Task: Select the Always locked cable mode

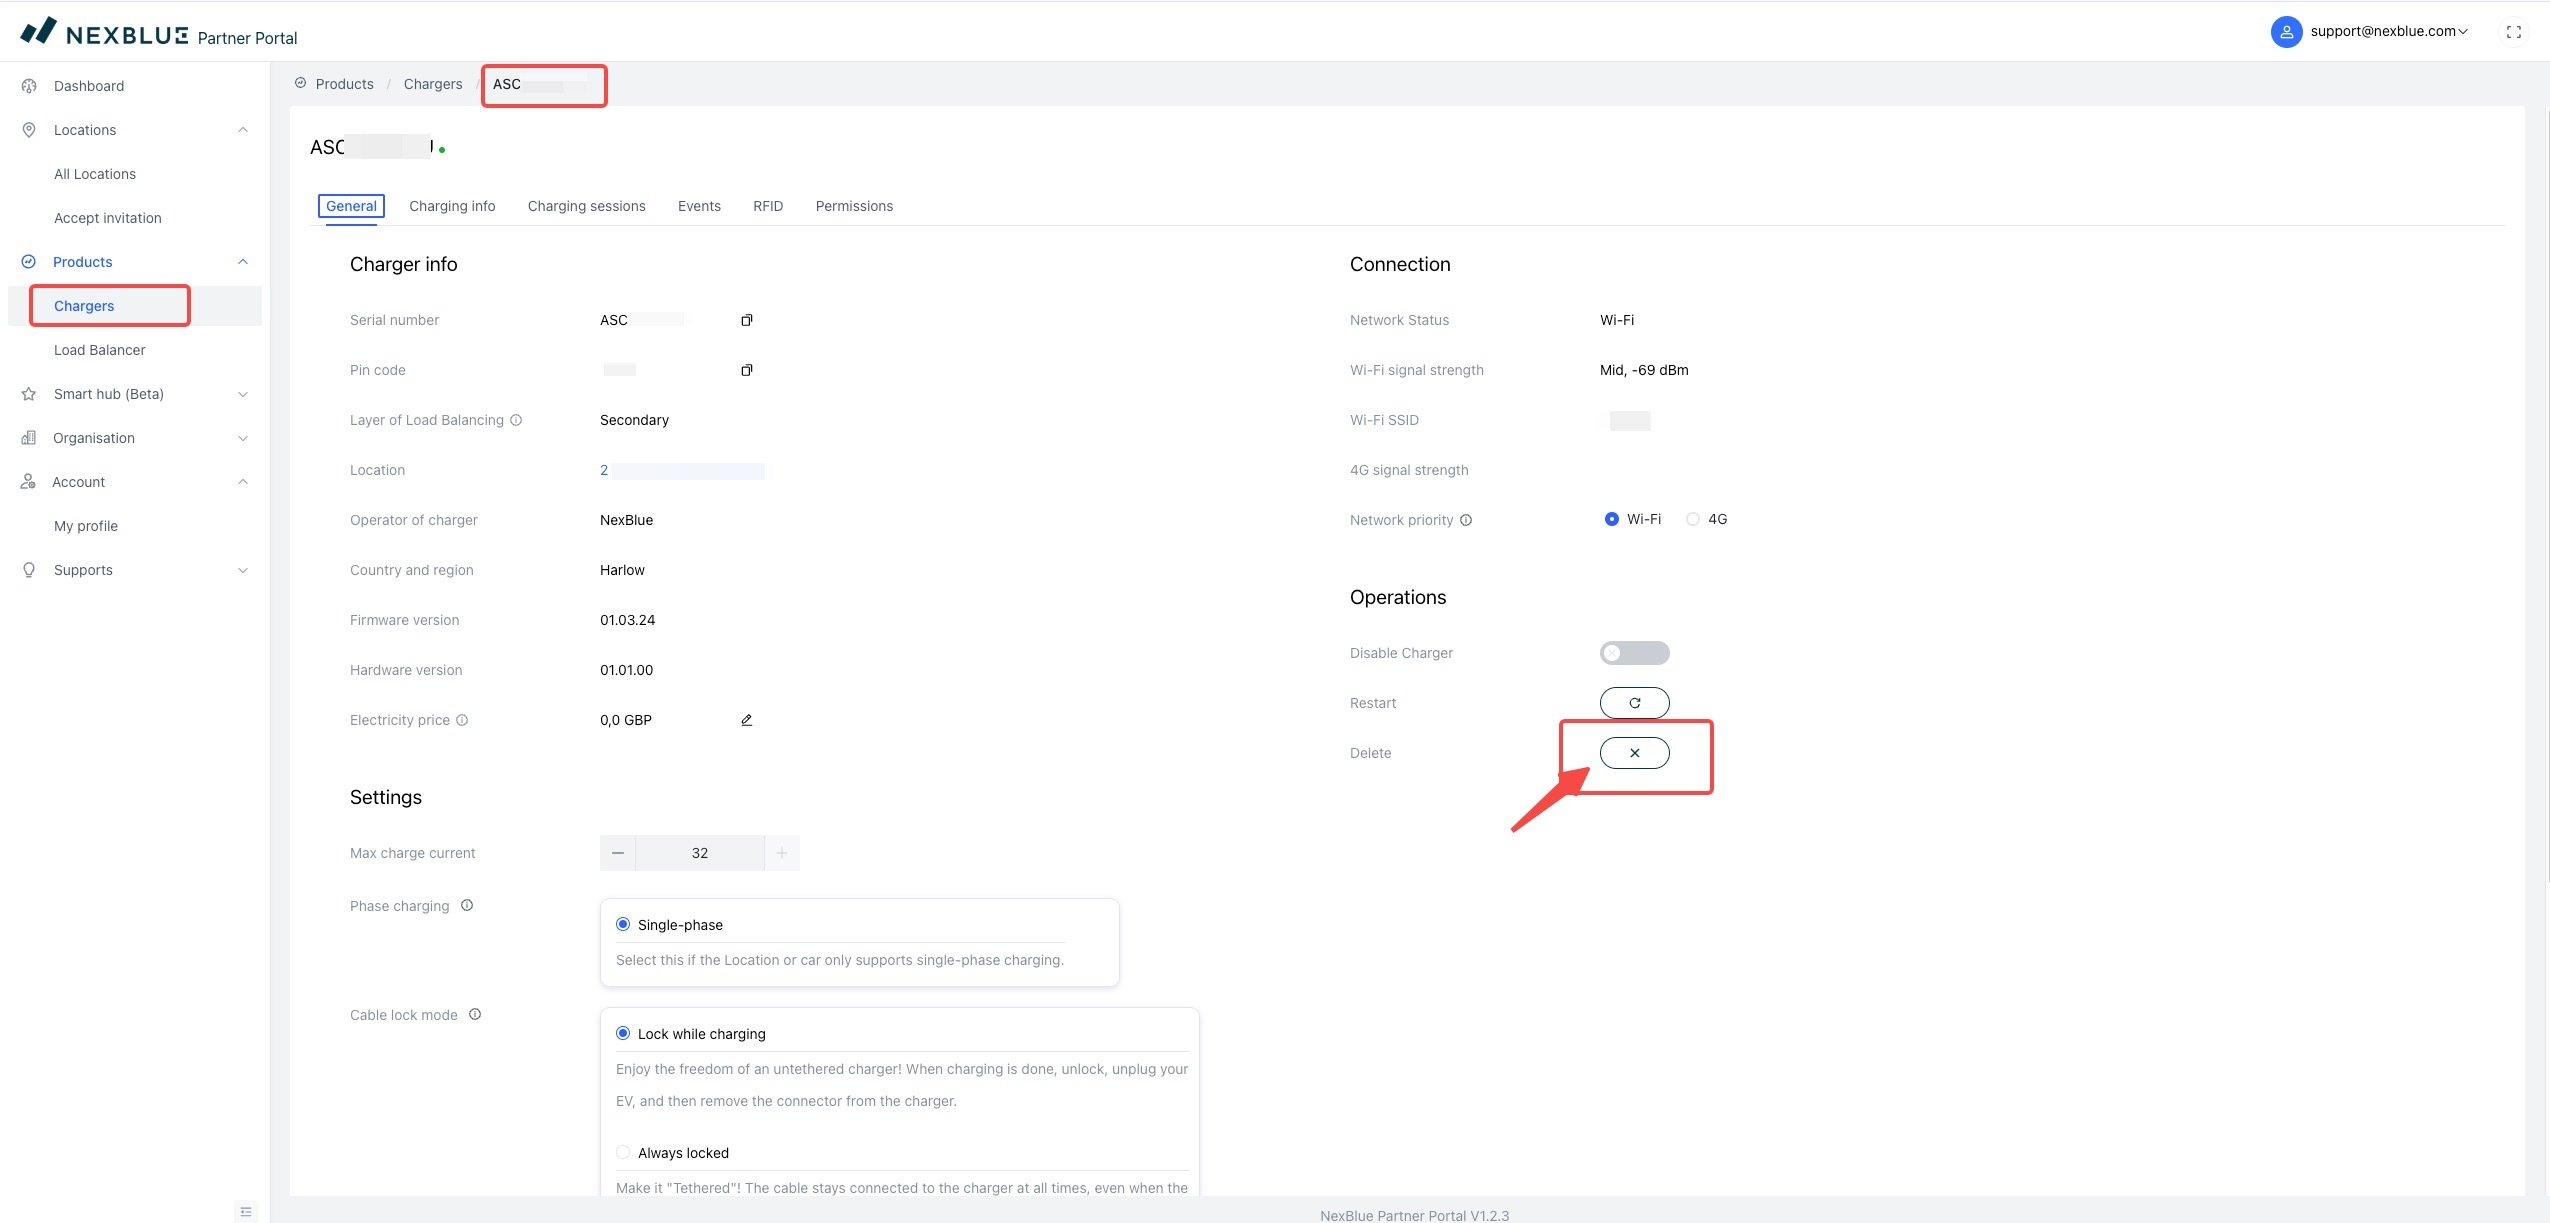Action: click(623, 1152)
